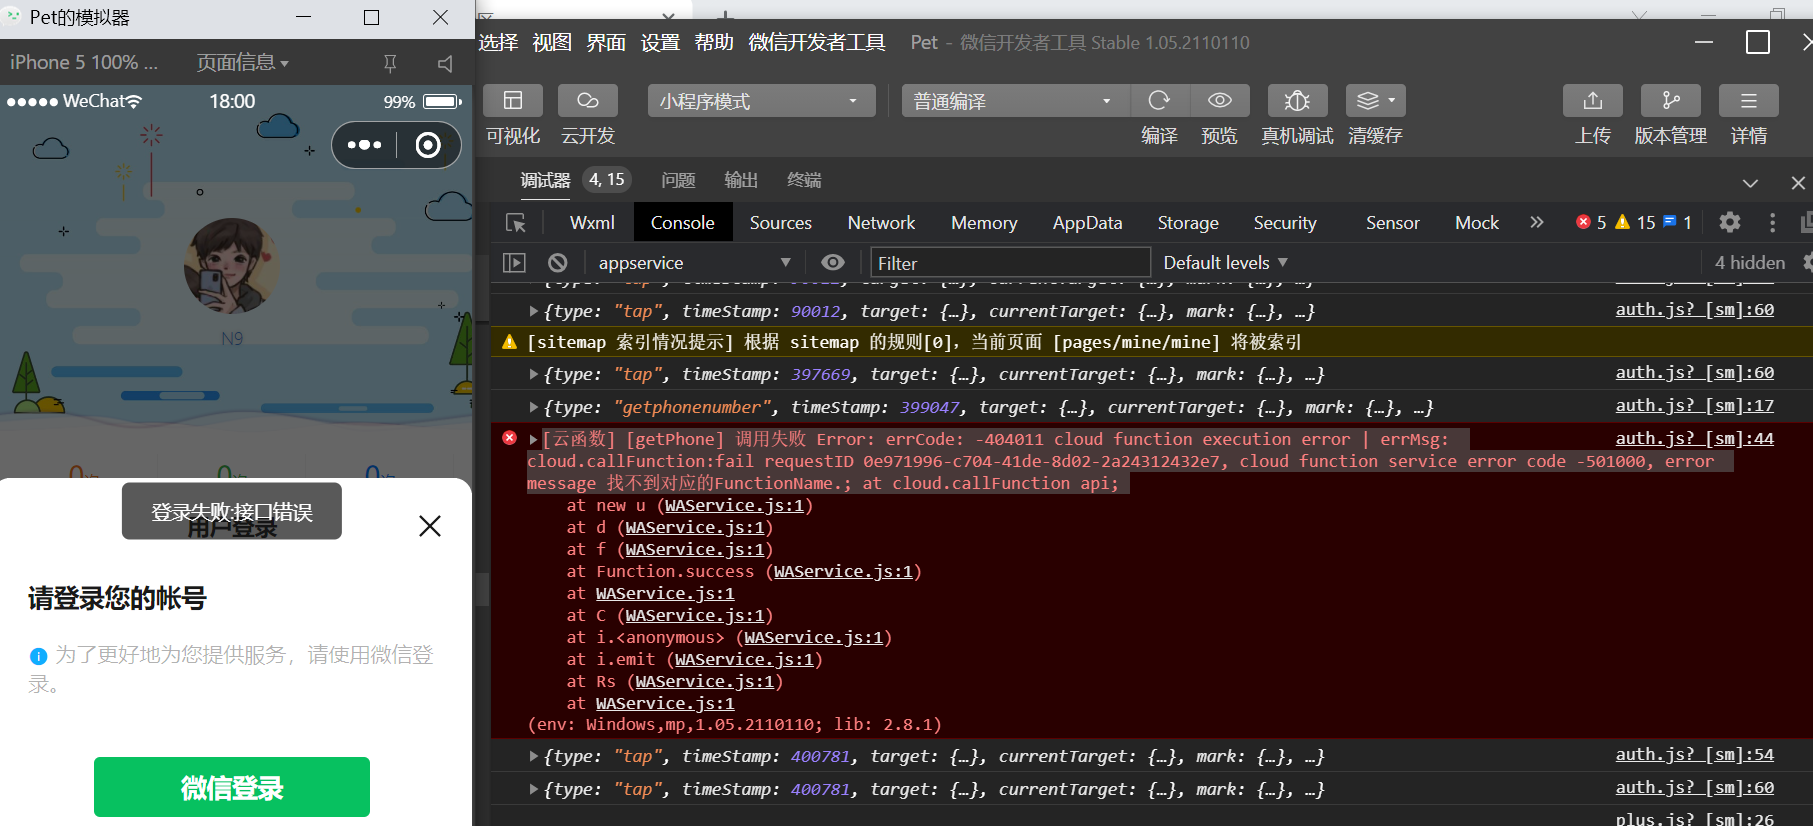Image resolution: width=1813 pixels, height=826 pixels.
Task: Click the 上传 upload icon
Action: (x=1592, y=100)
